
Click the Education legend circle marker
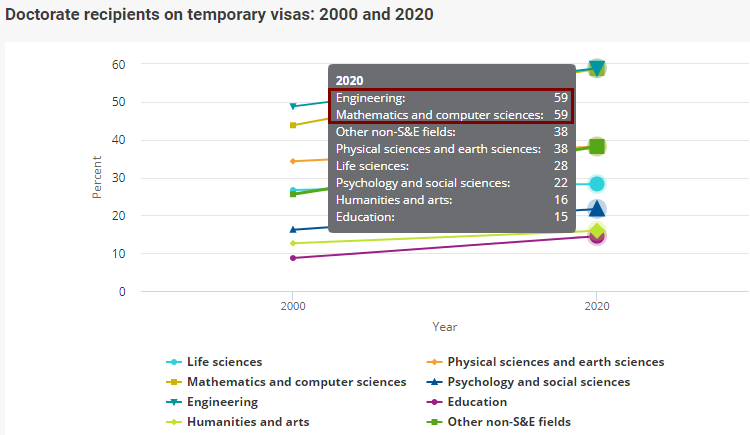tap(434, 402)
